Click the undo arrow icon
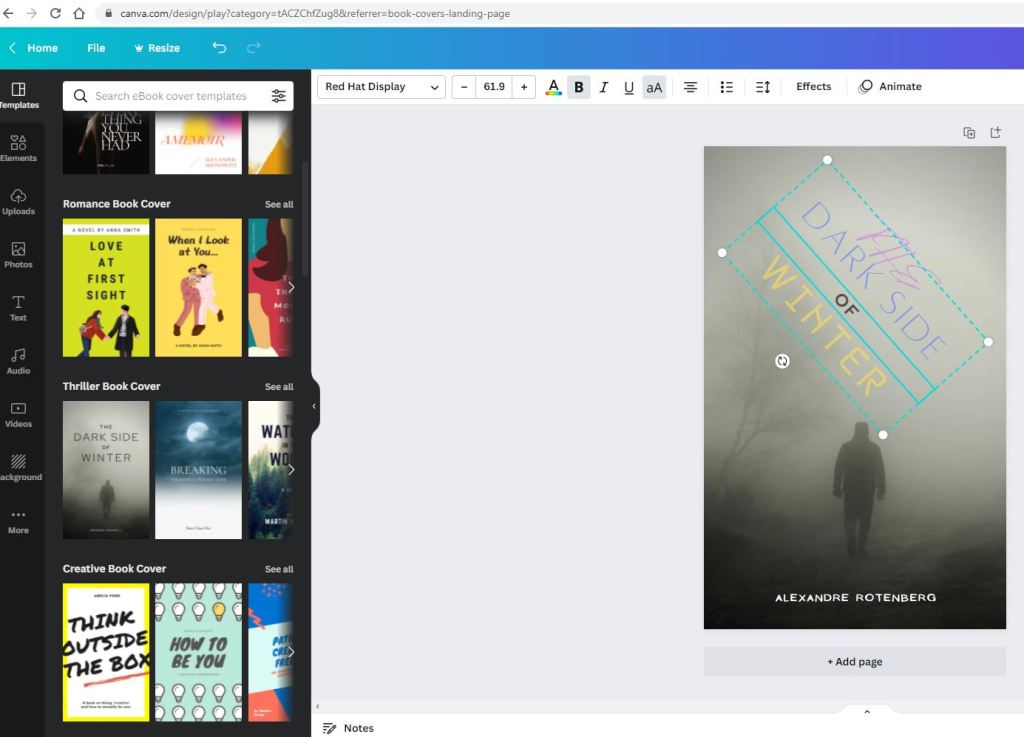The width and height of the screenshot is (1024, 737). [x=219, y=48]
